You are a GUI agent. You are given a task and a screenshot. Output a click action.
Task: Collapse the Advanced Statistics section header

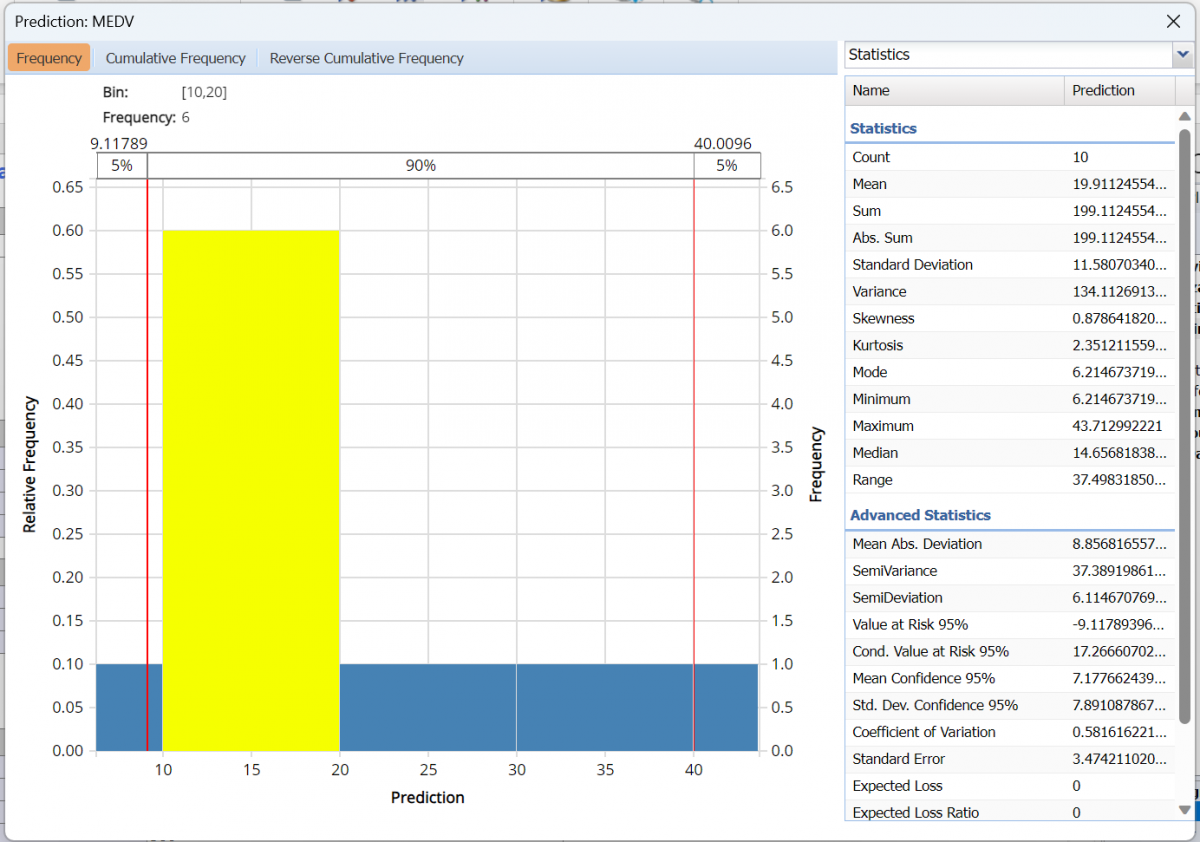[x=920, y=515]
